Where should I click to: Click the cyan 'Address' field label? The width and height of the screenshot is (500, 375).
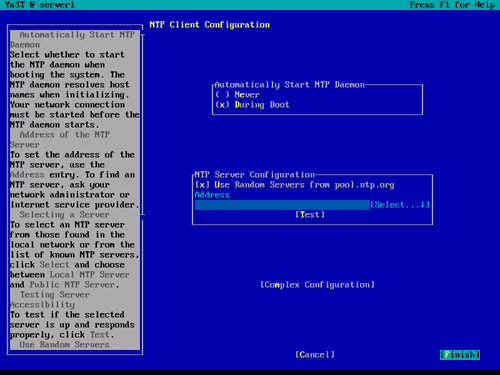pos(212,195)
